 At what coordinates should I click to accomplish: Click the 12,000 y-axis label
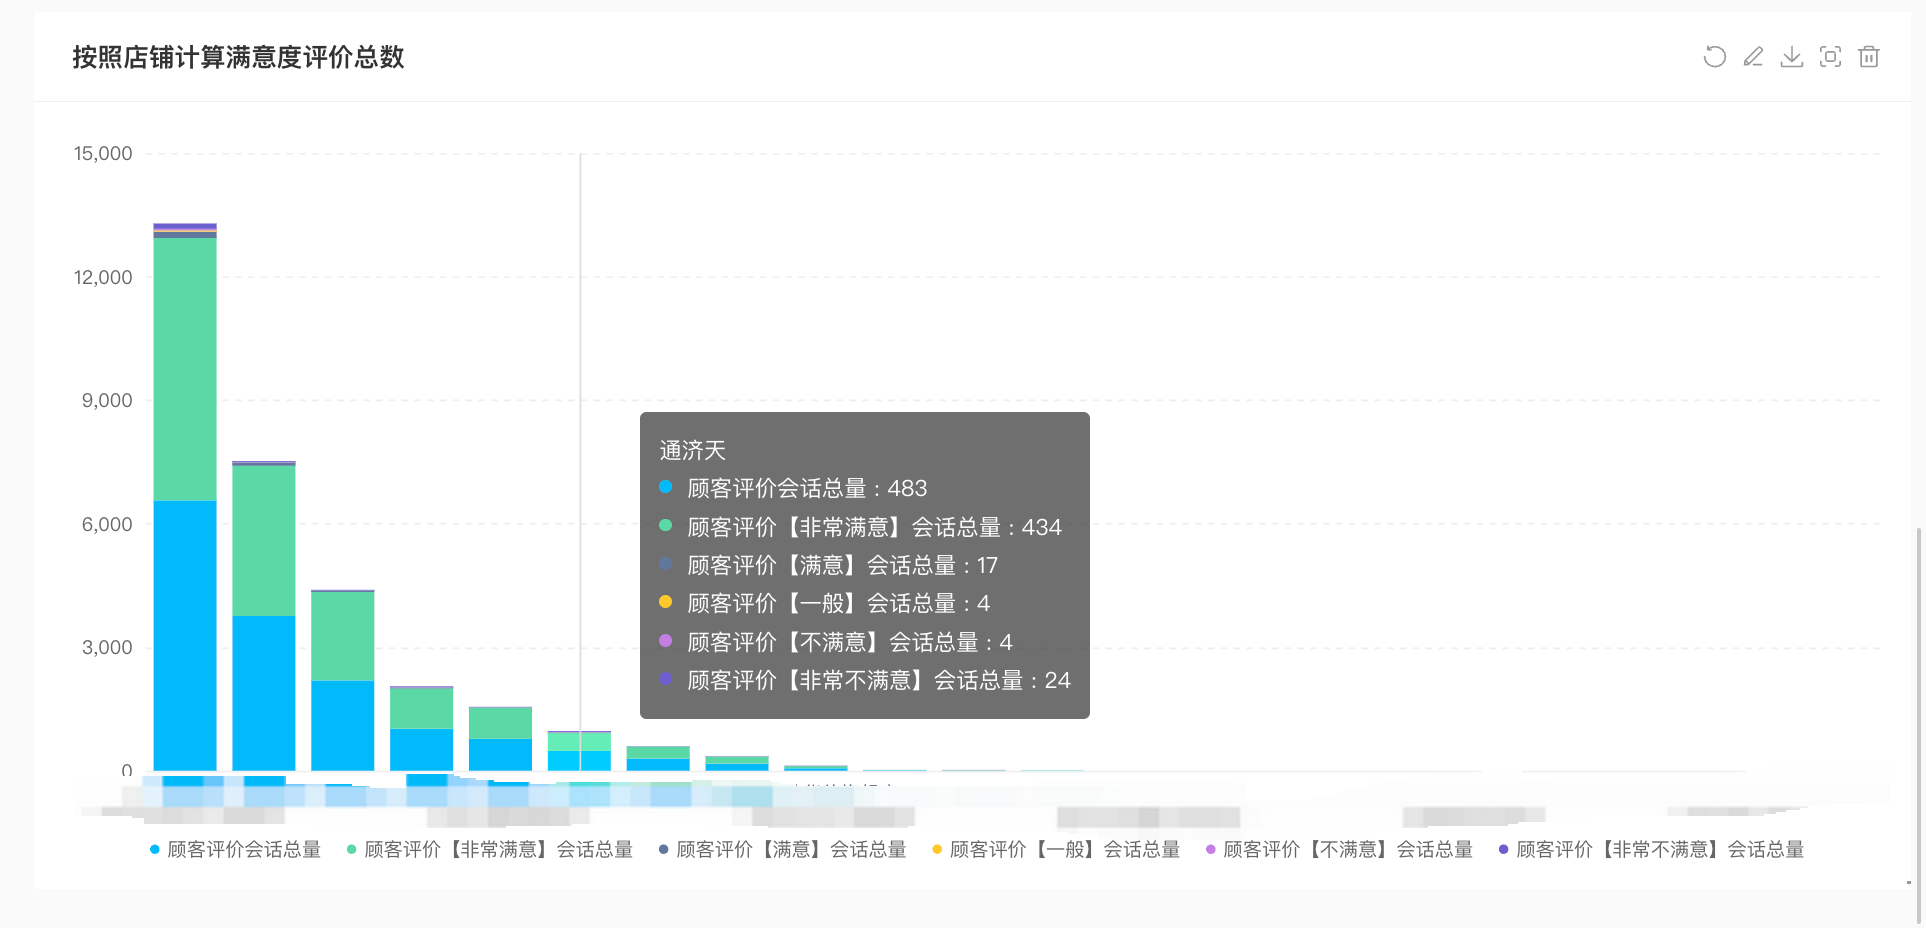pos(103,278)
